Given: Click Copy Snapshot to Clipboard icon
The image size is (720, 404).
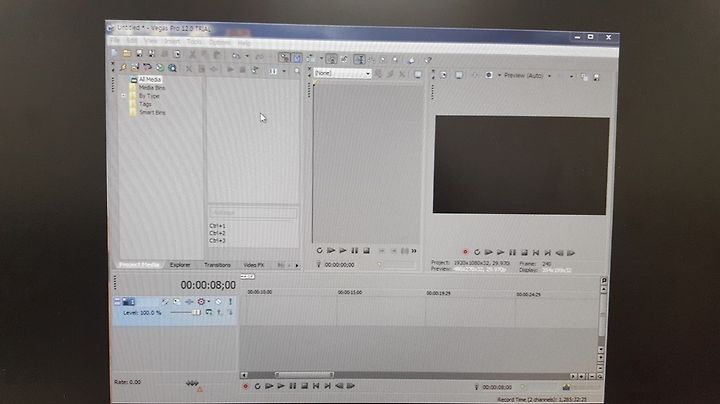Looking at the screenshot, I should point(584,78).
